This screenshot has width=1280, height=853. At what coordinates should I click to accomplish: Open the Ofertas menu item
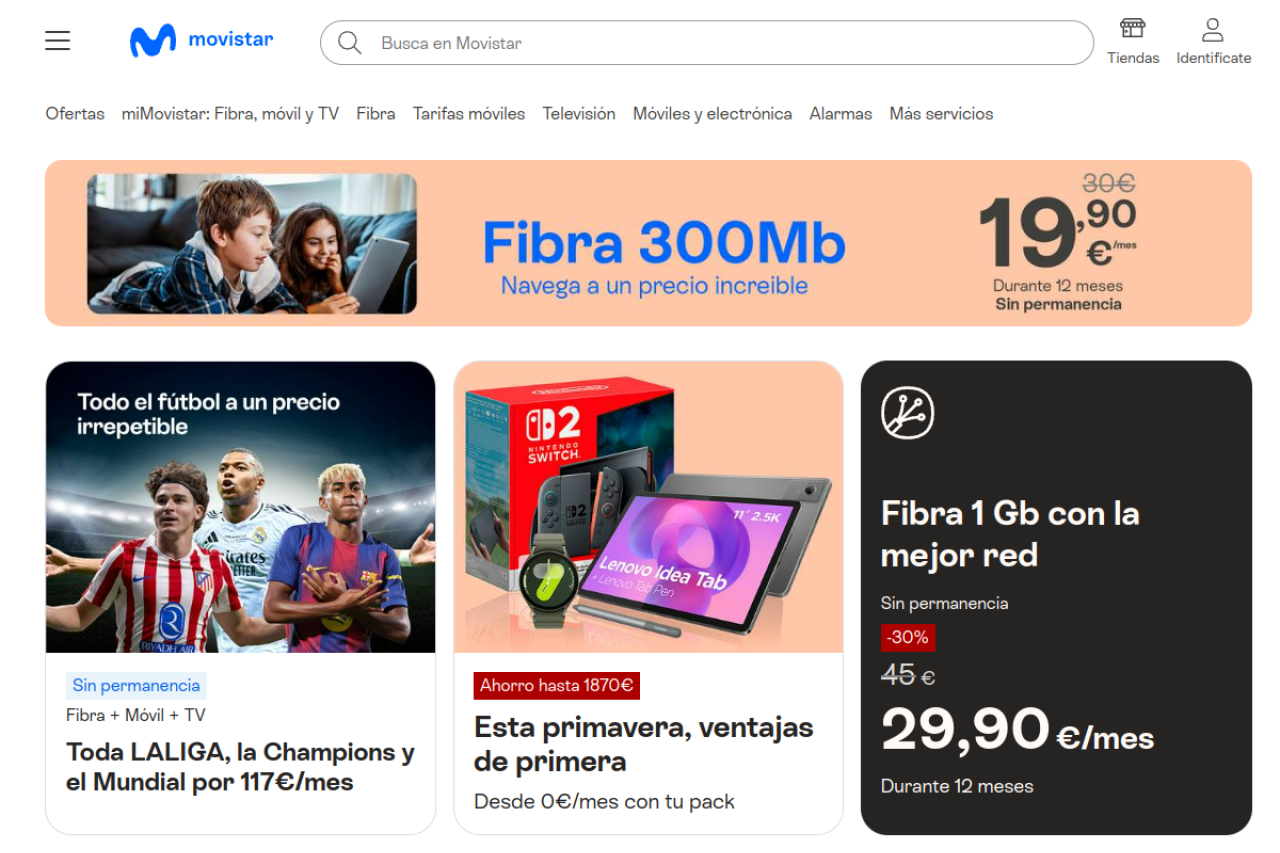[x=75, y=114]
